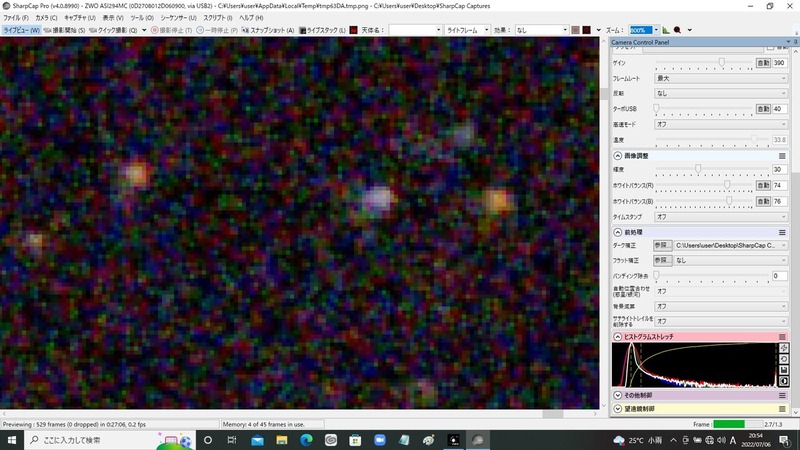800x450 pixels.
Task: Open 背景減算 dropdown
Action: (721, 306)
